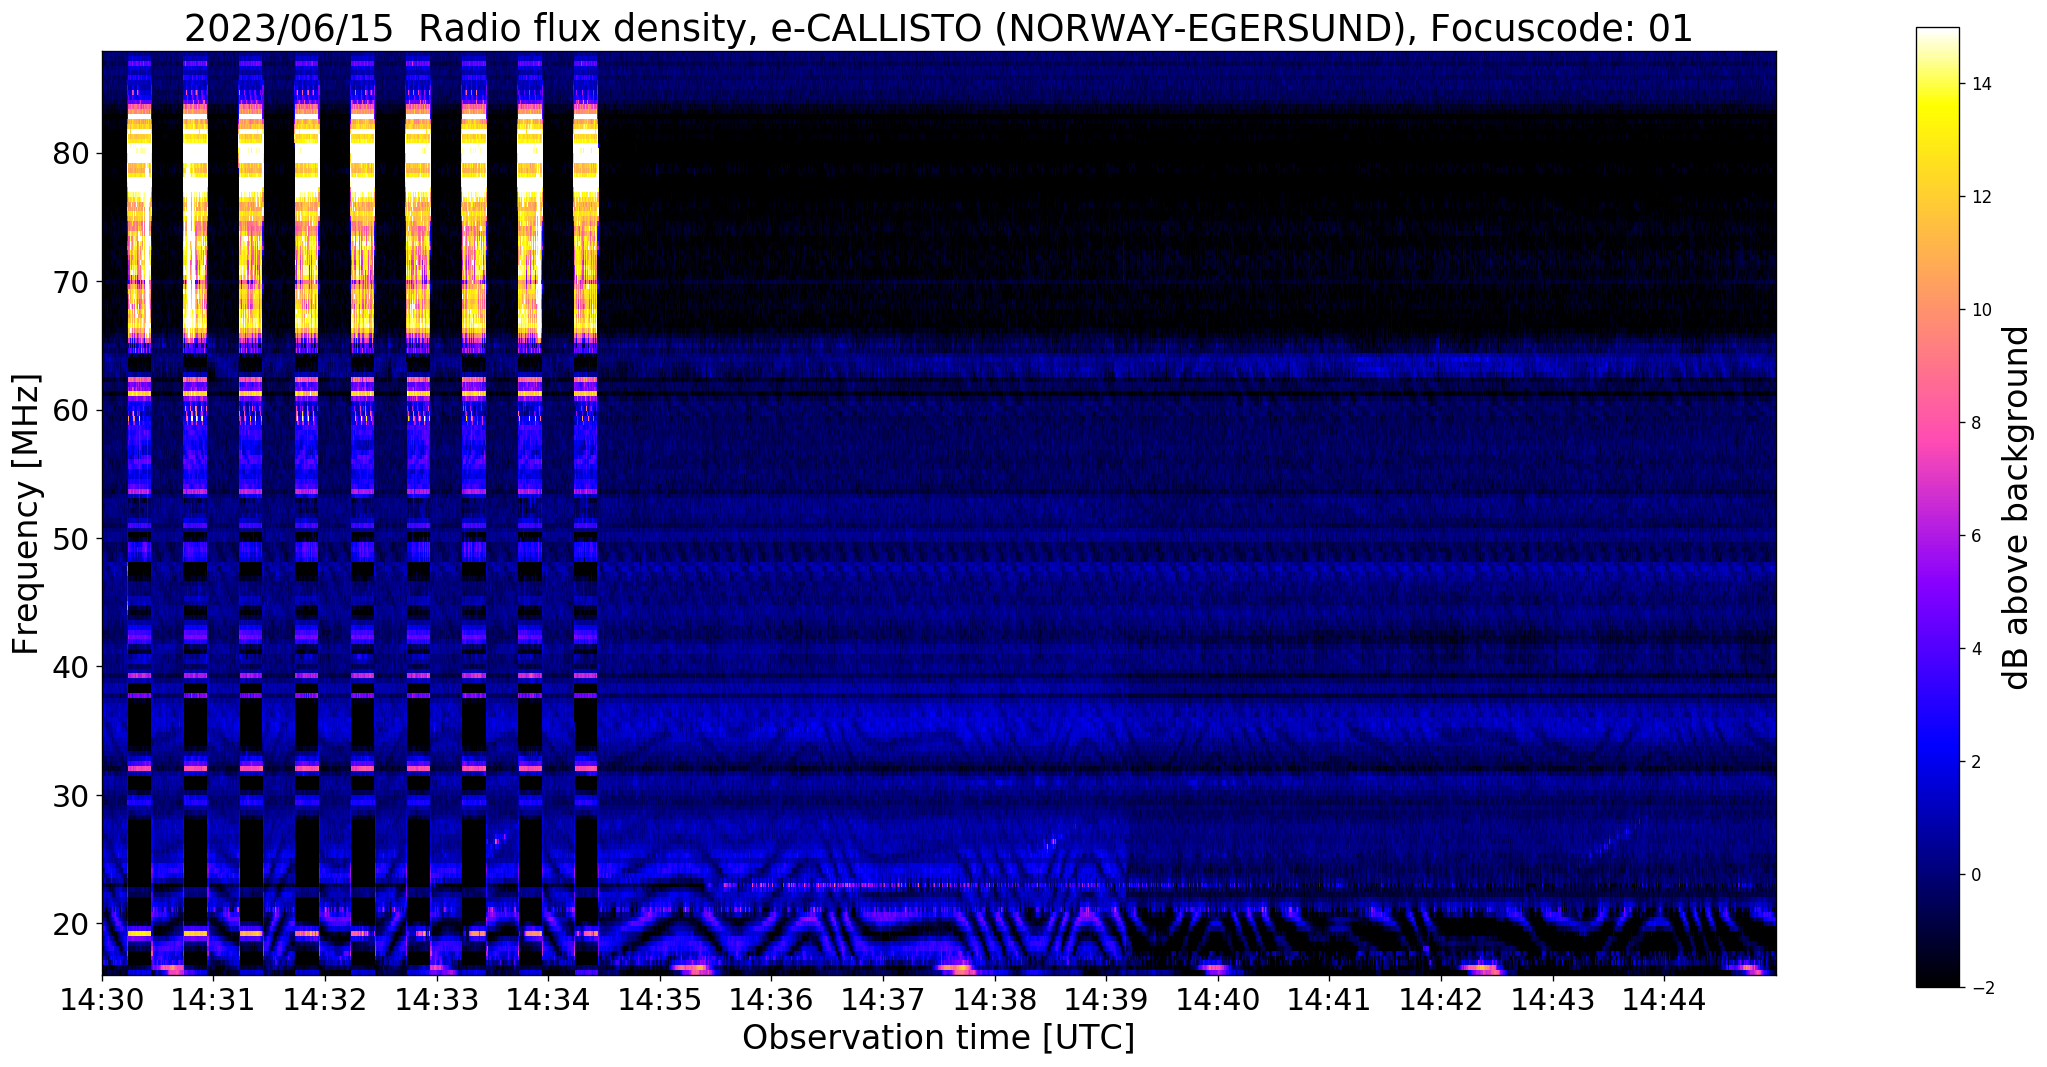Viewport: 2047px width, 1067px height.
Task: Click the 40 MHz frequency tick label
Action: 72,667
